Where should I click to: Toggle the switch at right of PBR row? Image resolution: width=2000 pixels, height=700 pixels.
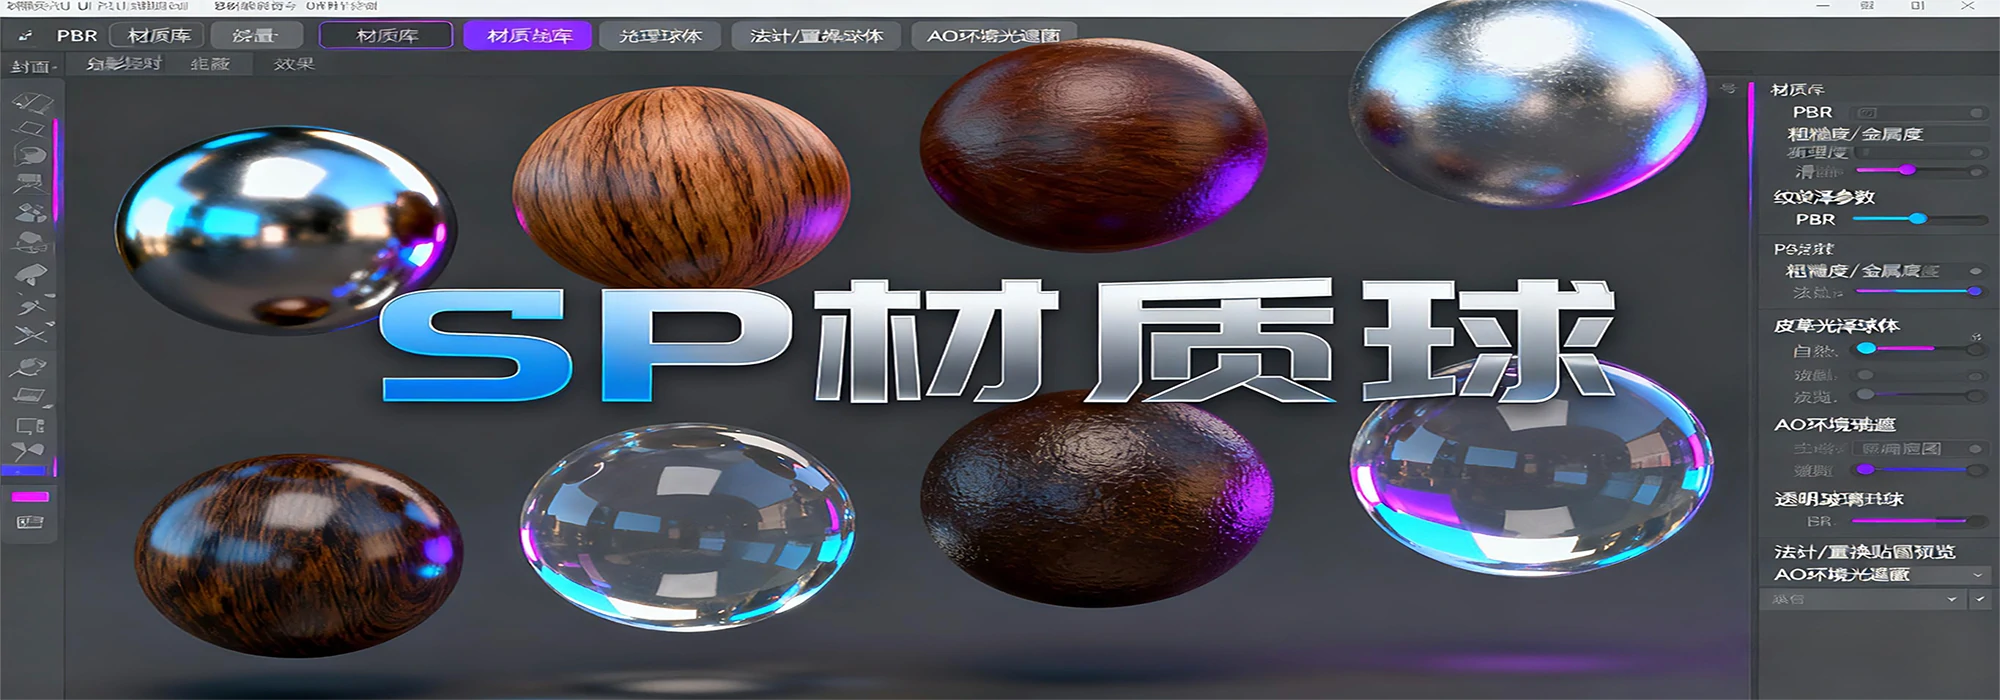[1976, 113]
